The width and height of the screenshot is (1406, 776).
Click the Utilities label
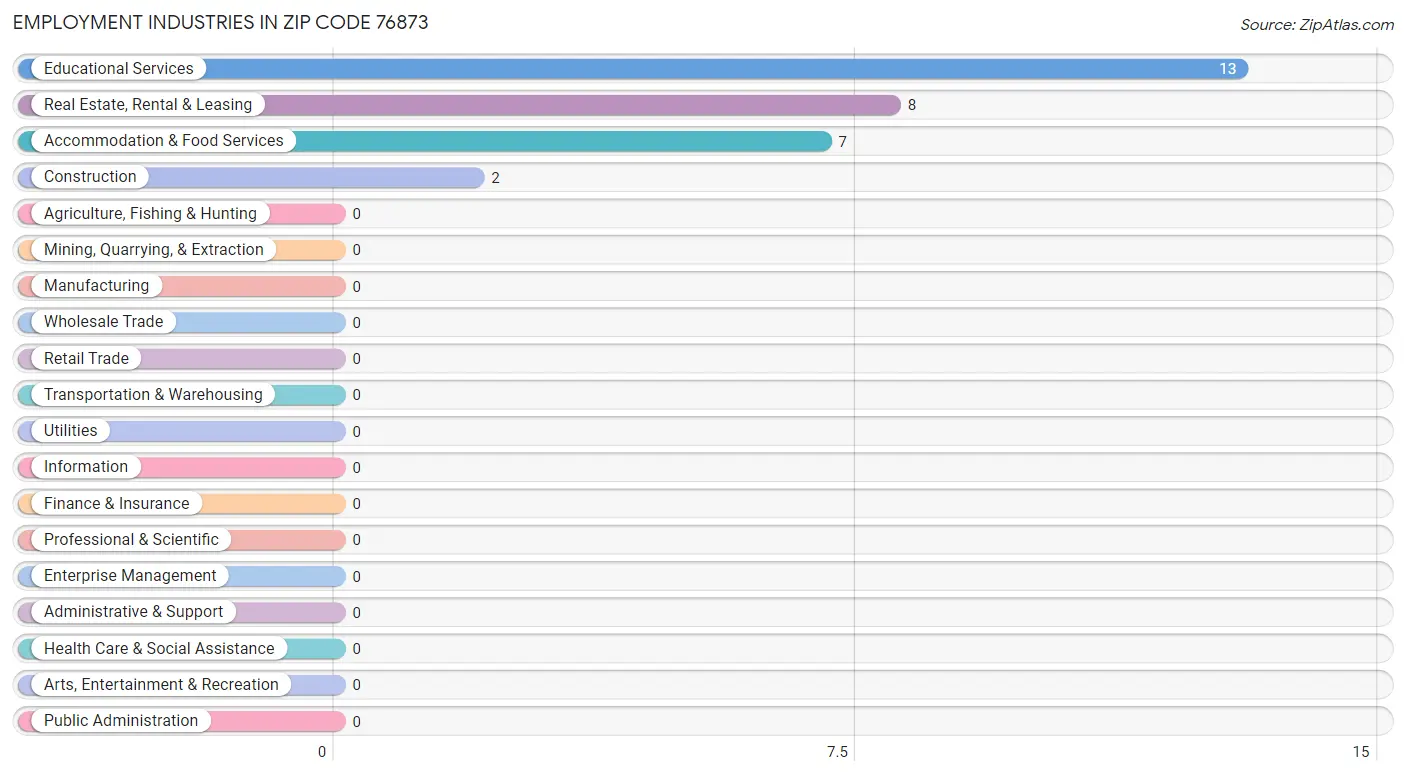pyautogui.click(x=71, y=431)
